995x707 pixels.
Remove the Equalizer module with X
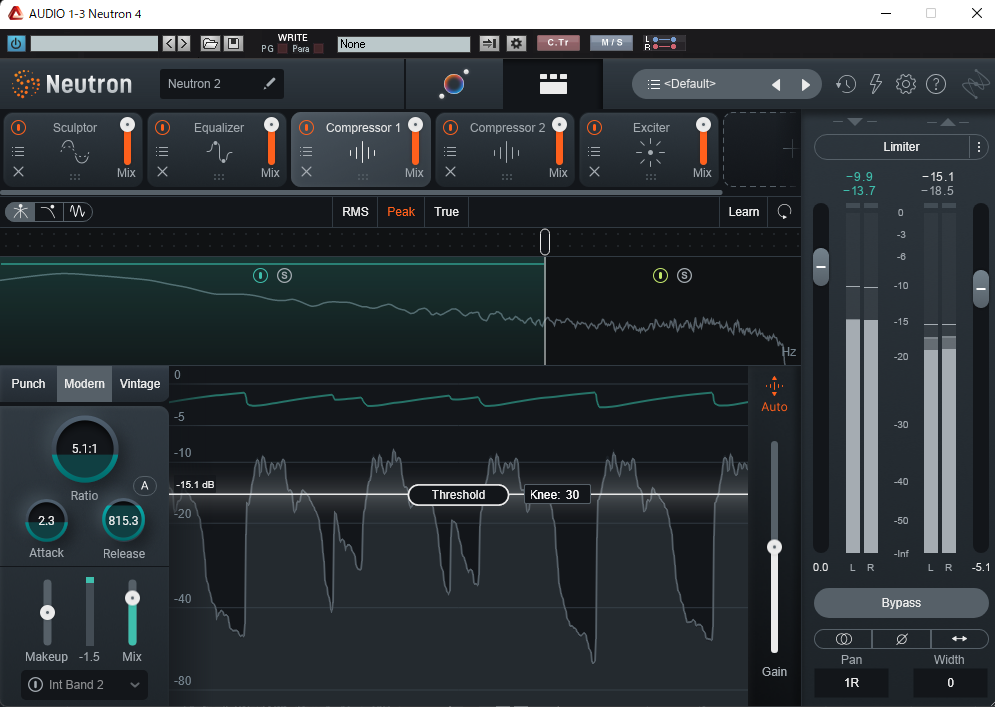coord(162,171)
